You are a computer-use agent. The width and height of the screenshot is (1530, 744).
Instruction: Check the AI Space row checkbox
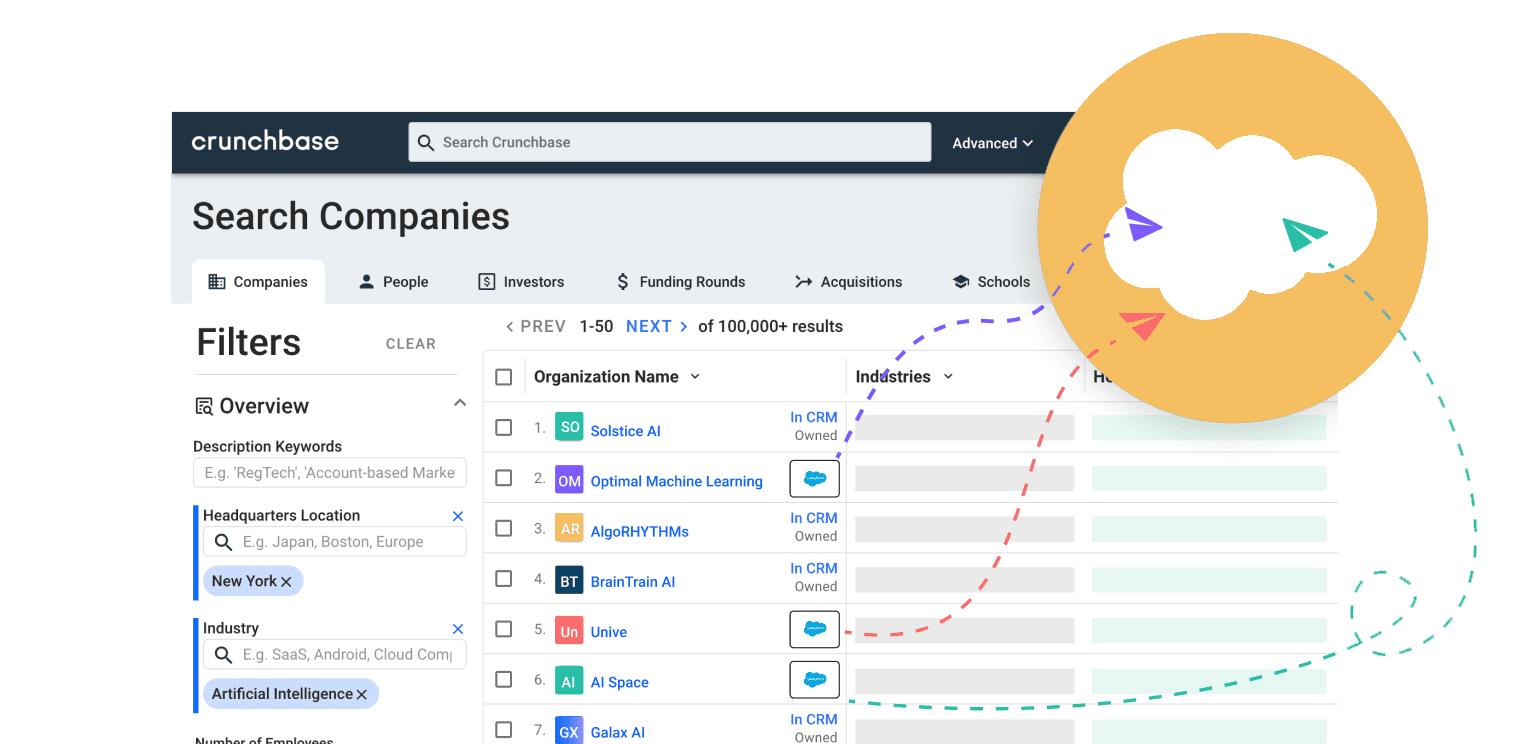click(504, 679)
